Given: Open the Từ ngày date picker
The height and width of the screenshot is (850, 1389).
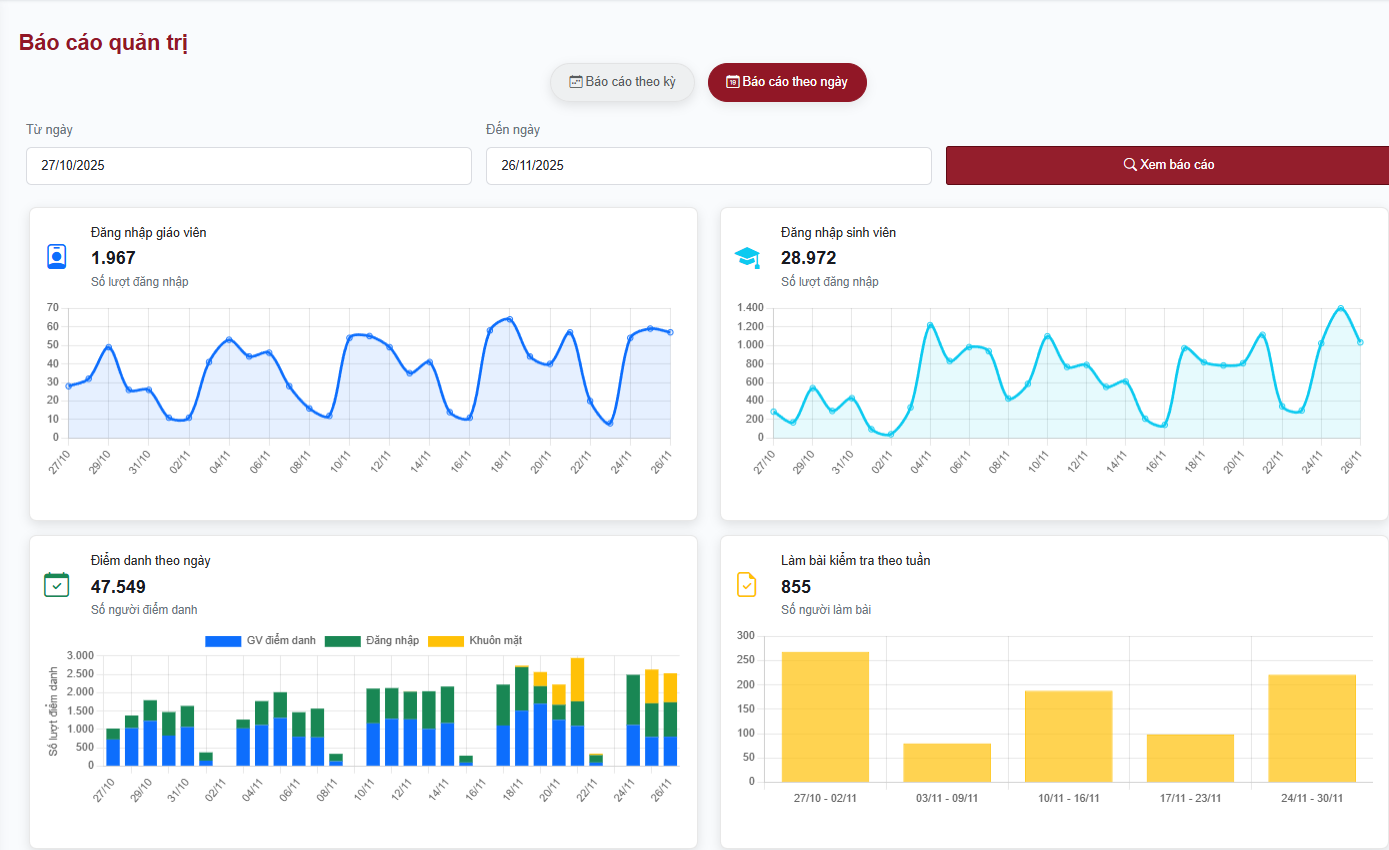Looking at the screenshot, I should [x=248, y=166].
